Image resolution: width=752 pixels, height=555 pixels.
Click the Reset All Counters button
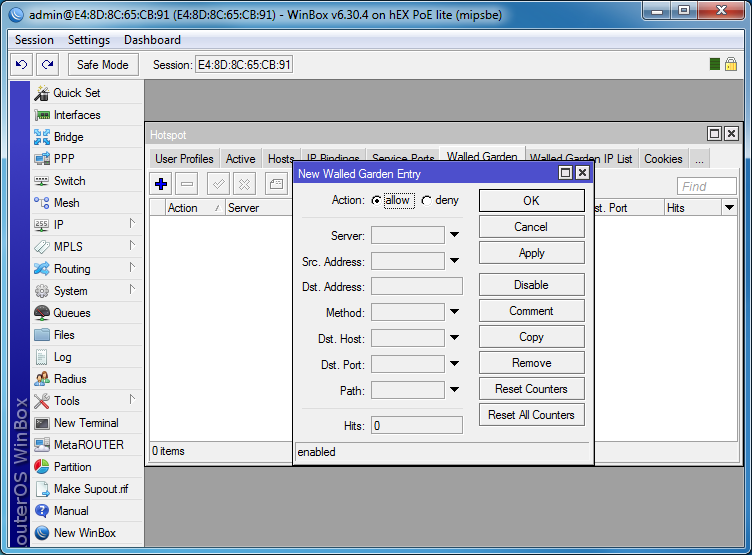[x=531, y=414]
